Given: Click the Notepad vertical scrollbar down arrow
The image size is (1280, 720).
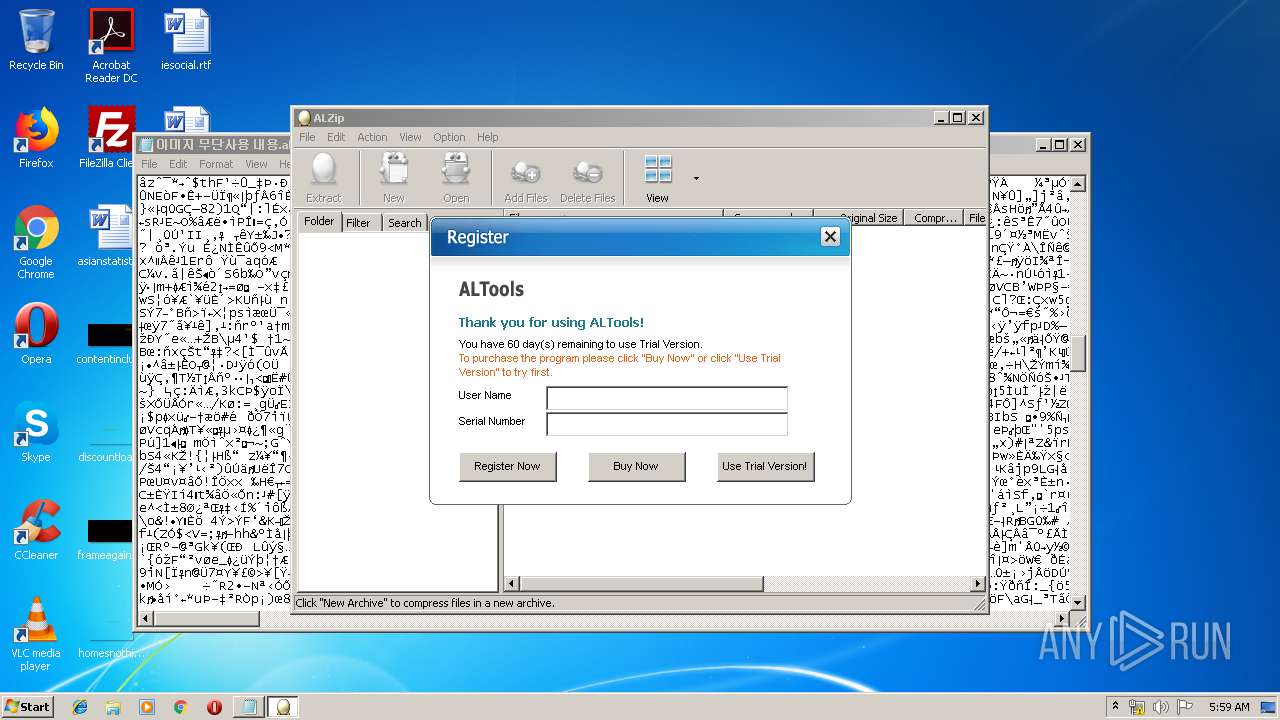Looking at the screenshot, I should pos(1077,602).
